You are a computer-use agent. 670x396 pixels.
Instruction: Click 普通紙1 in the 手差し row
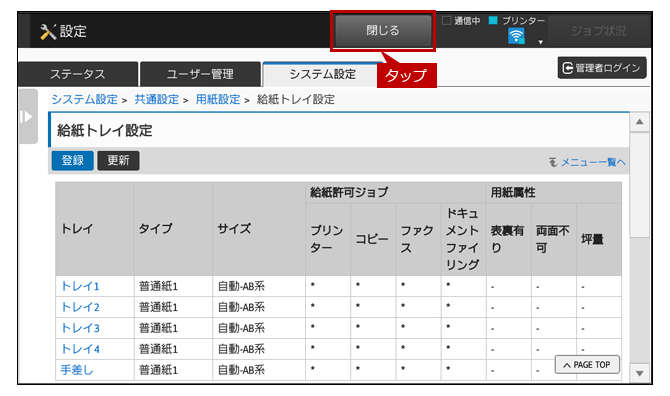(x=158, y=370)
